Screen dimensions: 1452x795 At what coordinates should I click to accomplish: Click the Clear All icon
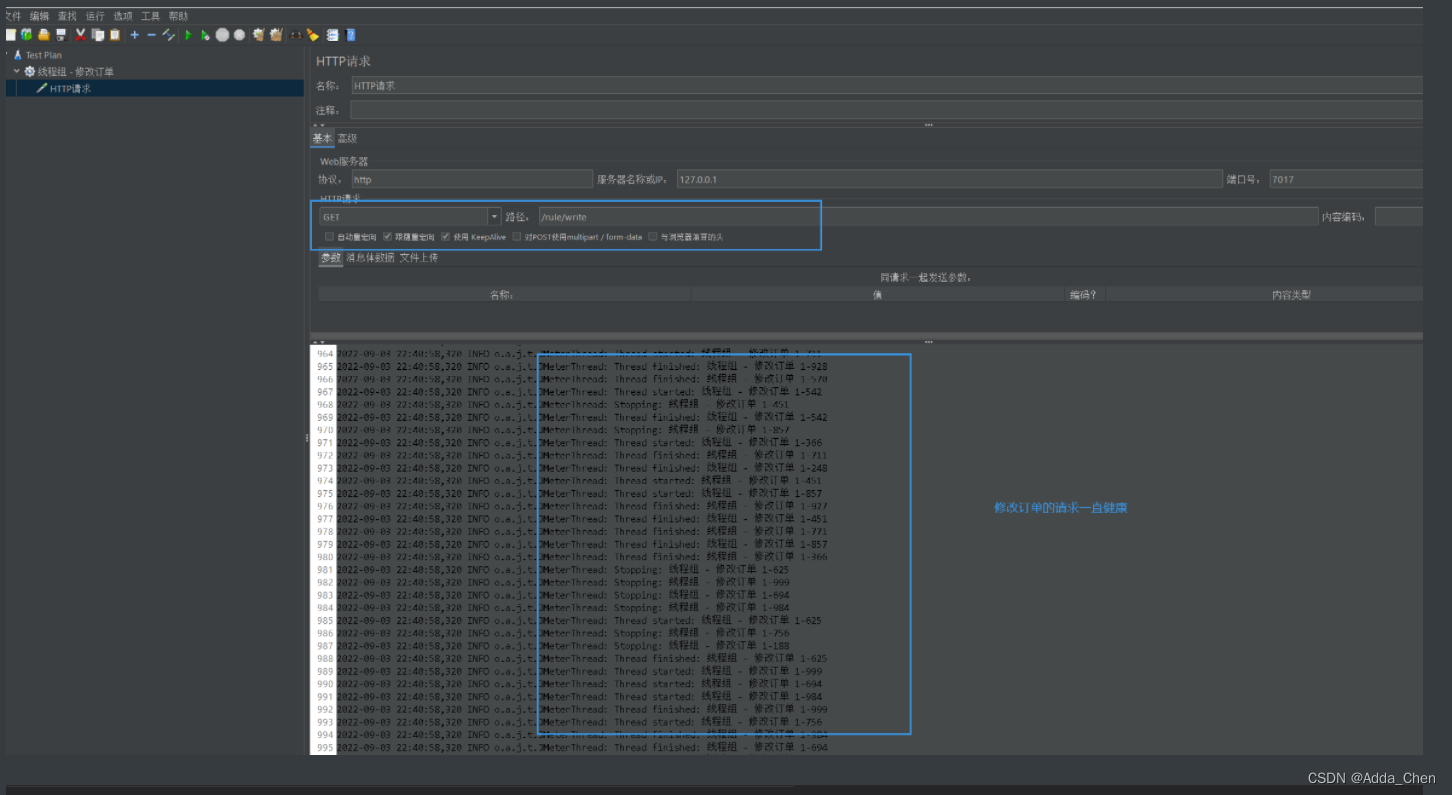276,35
